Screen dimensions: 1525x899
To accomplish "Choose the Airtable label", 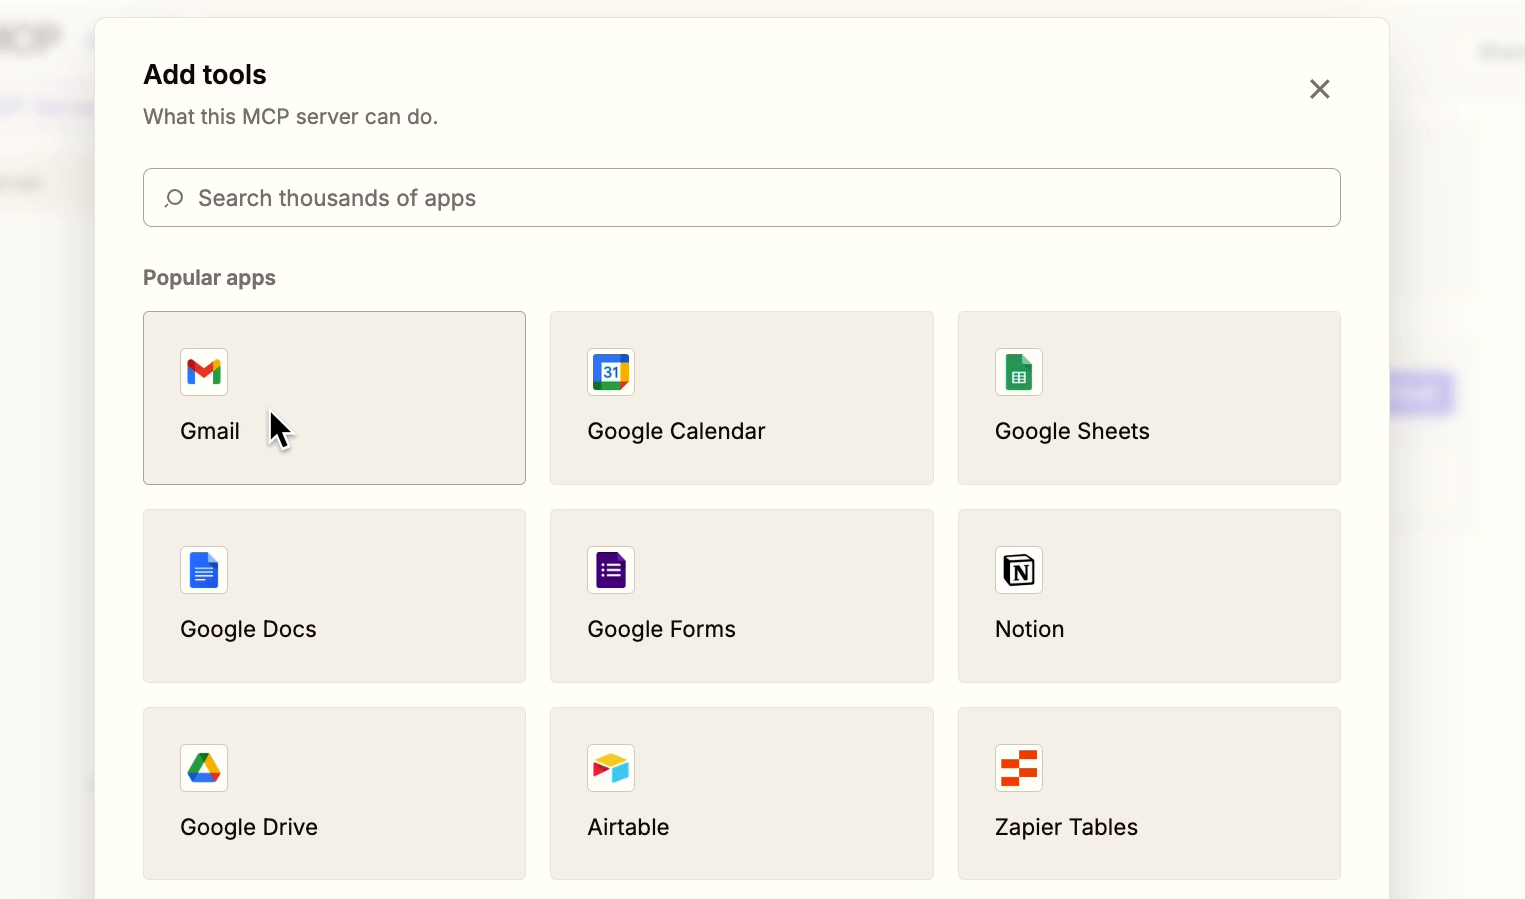I will click(x=628, y=827).
